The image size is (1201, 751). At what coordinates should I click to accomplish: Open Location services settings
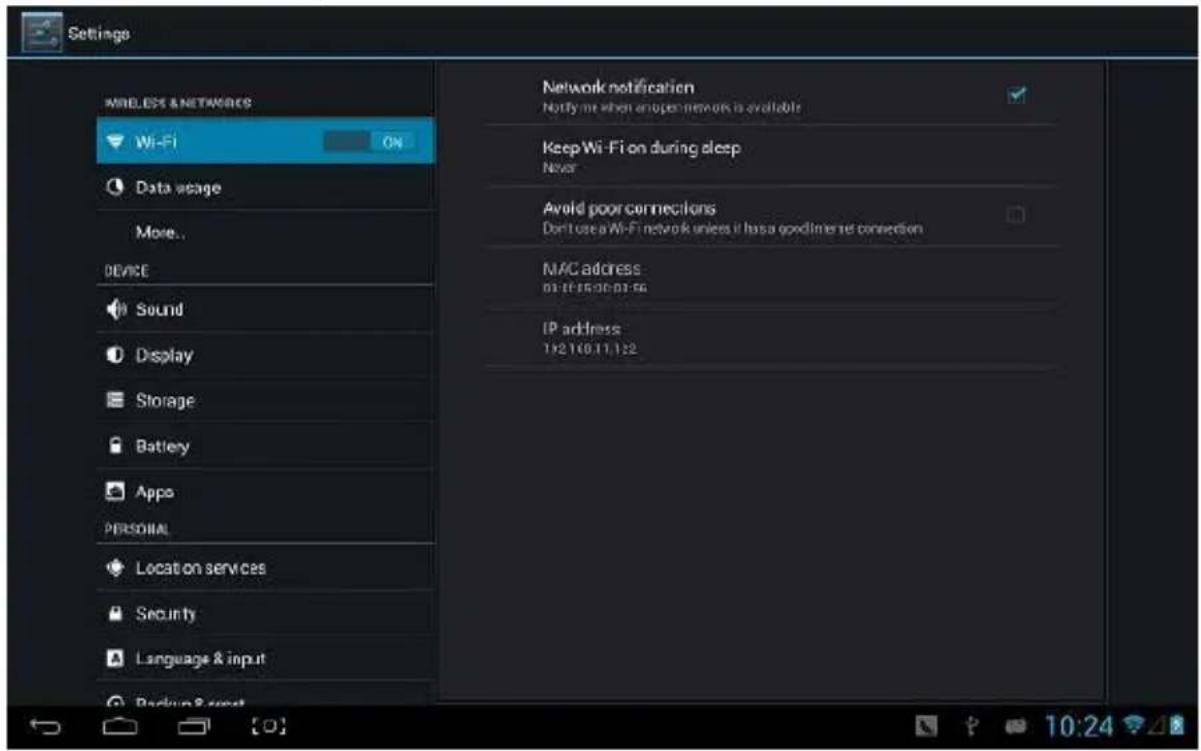(266, 568)
